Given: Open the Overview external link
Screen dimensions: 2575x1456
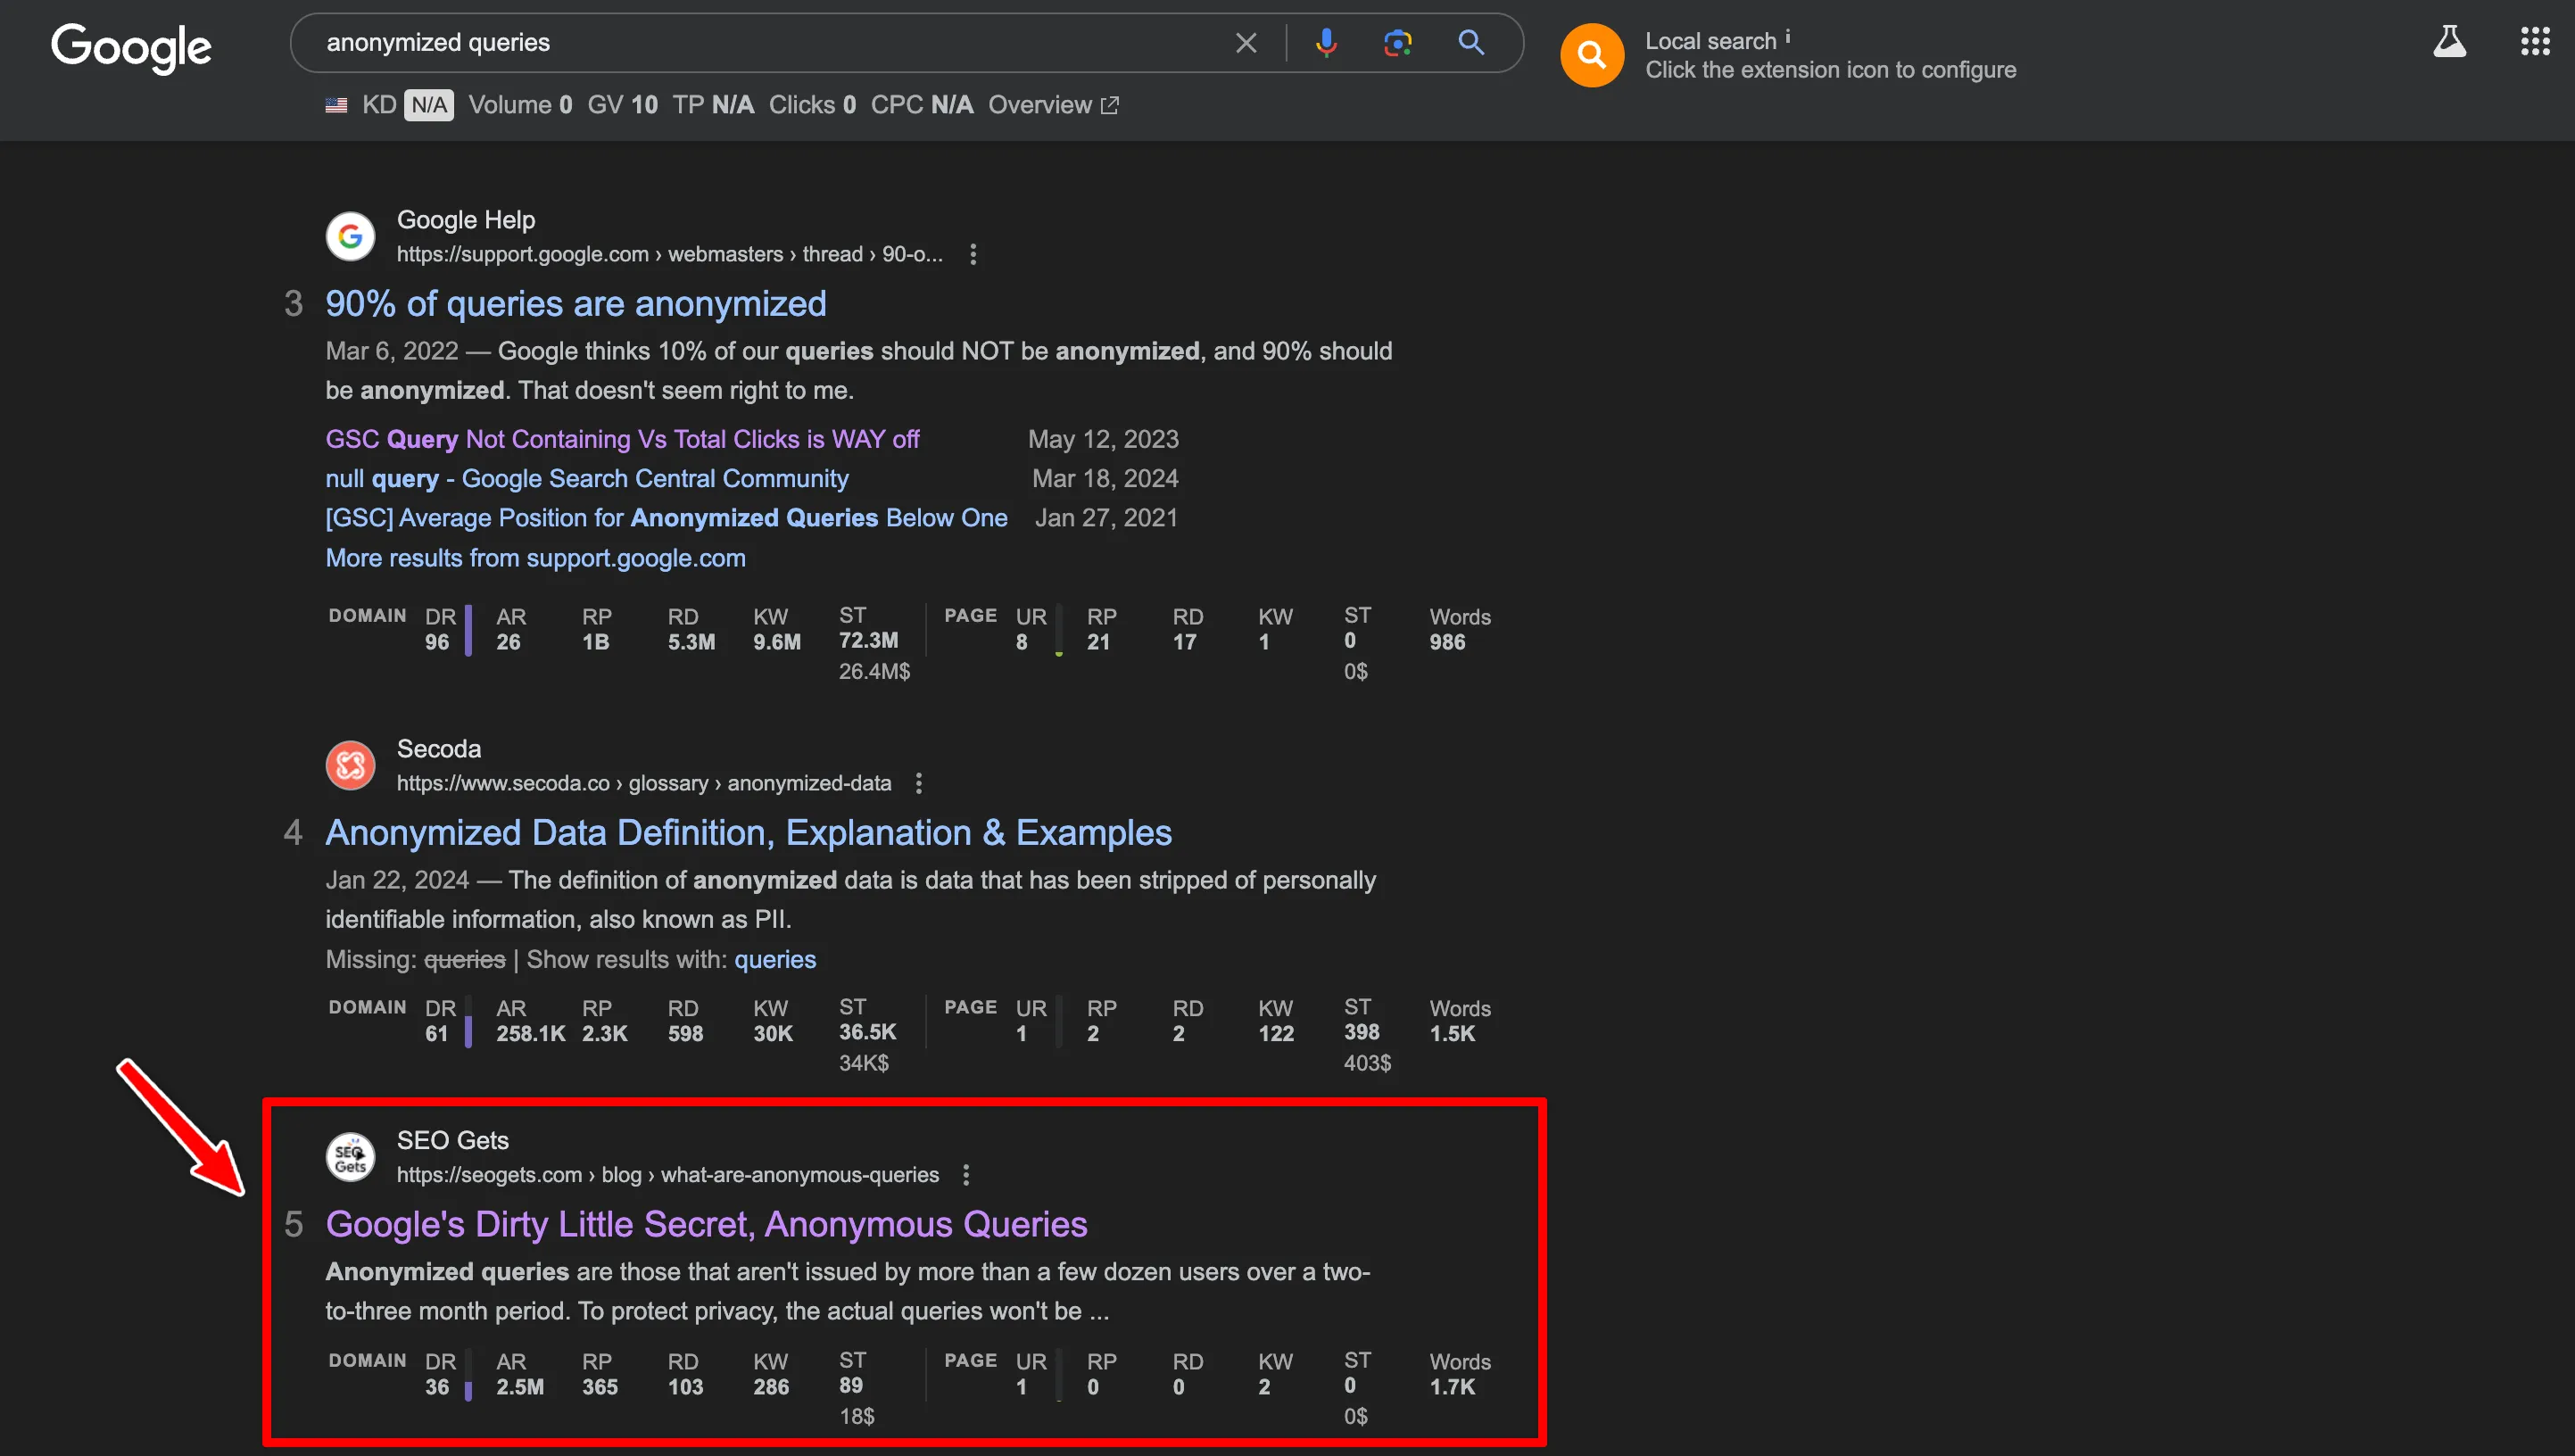Looking at the screenshot, I should pyautogui.click(x=1053, y=105).
